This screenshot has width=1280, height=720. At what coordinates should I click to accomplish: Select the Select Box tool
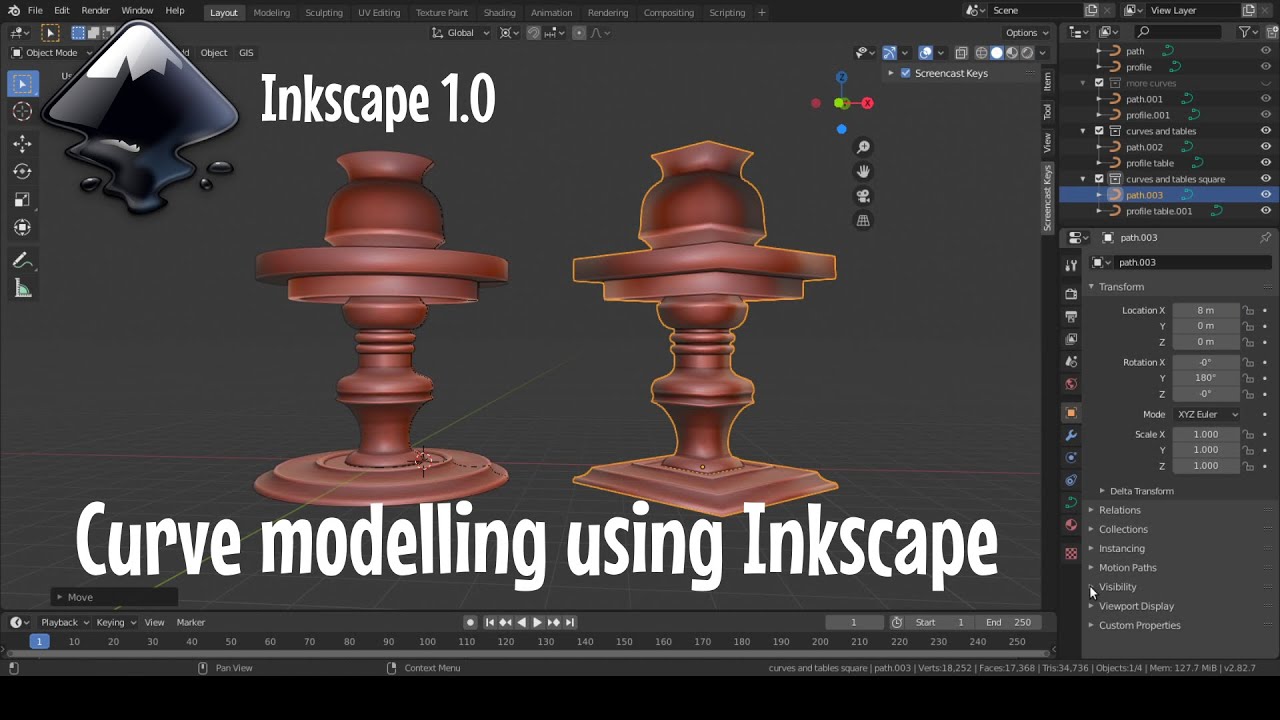pos(22,84)
